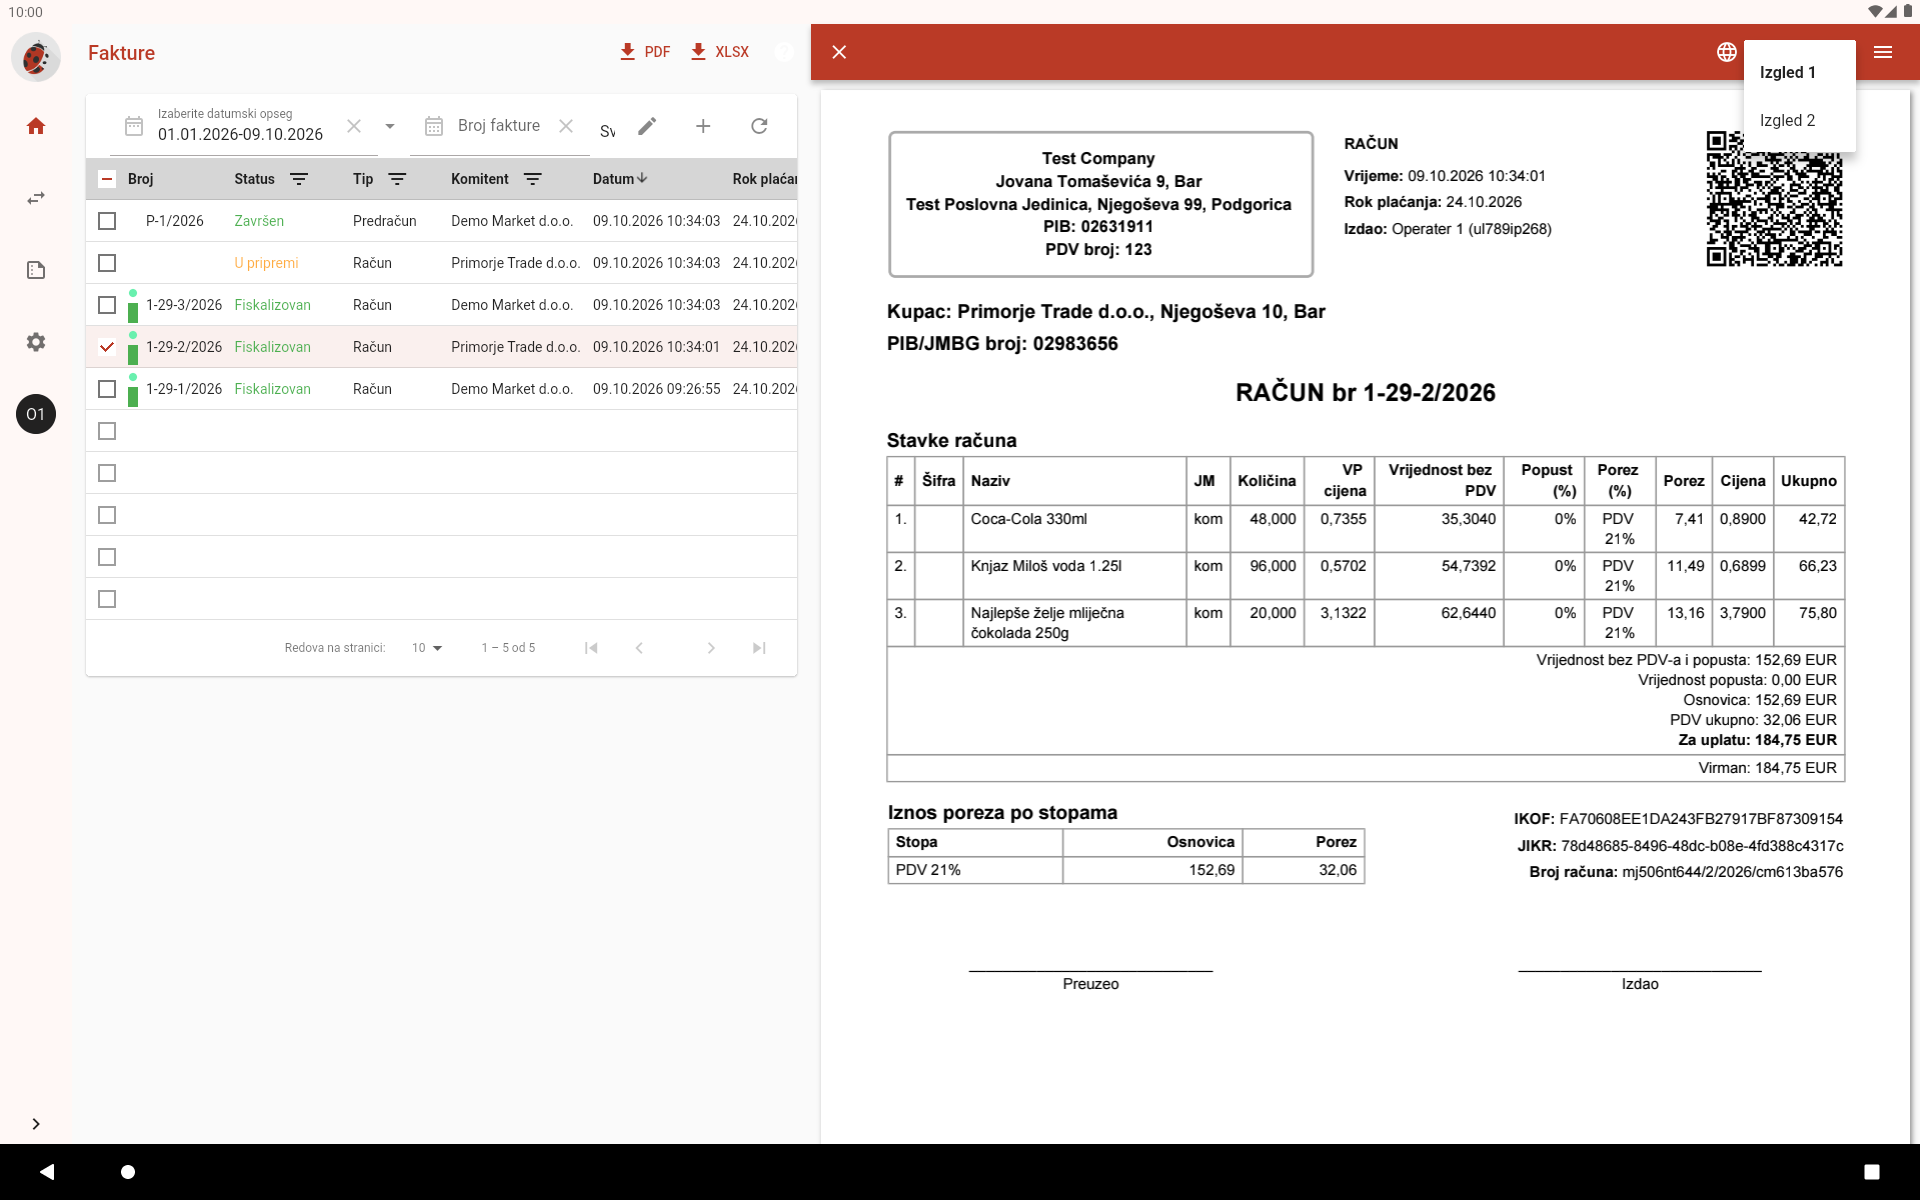Add new invoice with plus icon
Image resolution: width=1920 pixels, height=1200 pixels.
click(703, 126)
